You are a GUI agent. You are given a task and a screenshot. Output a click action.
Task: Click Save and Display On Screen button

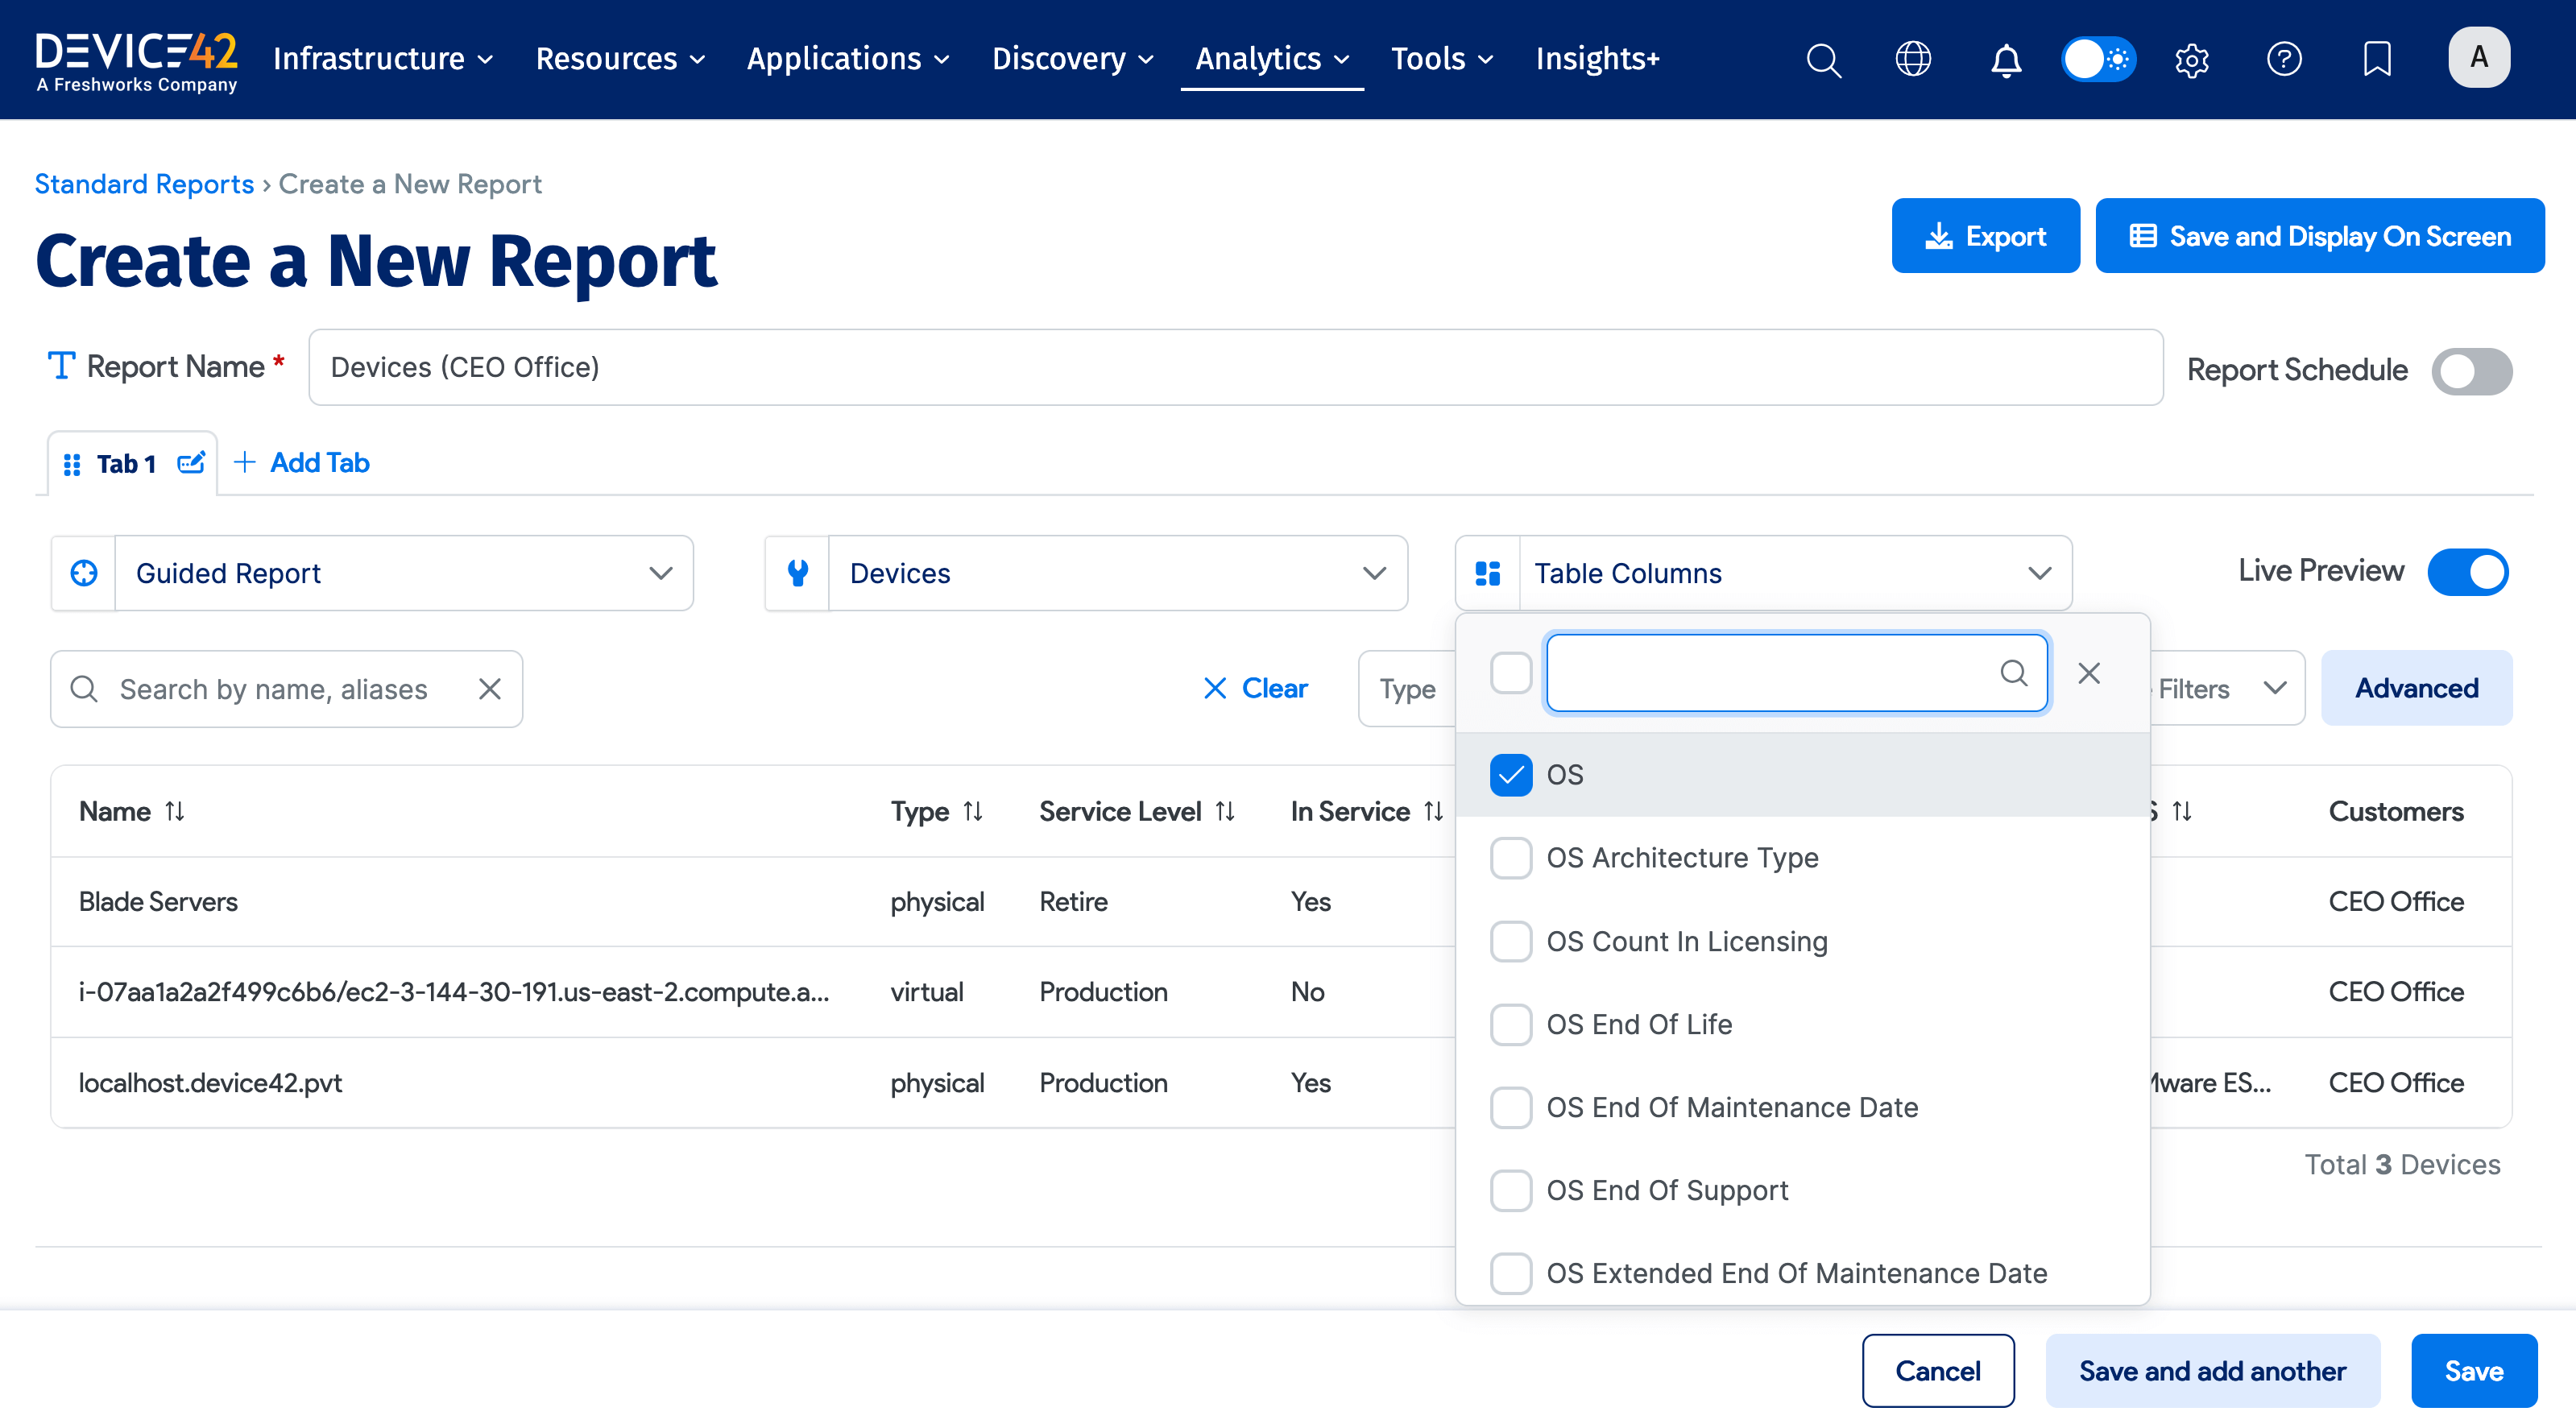(2319, 236)
